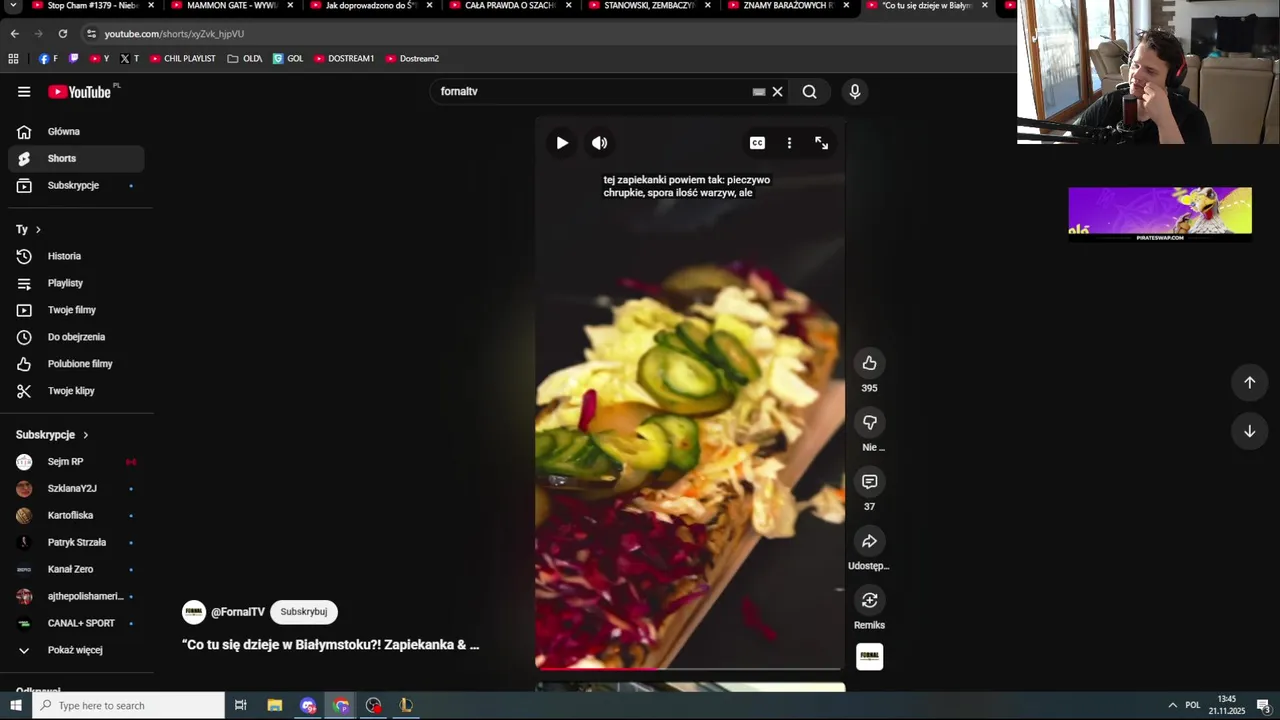Viewport: 1280px width, 720px height.
Task: Expand subscriptions with Pokaż więcej
Action: click(x=76, y=650)
